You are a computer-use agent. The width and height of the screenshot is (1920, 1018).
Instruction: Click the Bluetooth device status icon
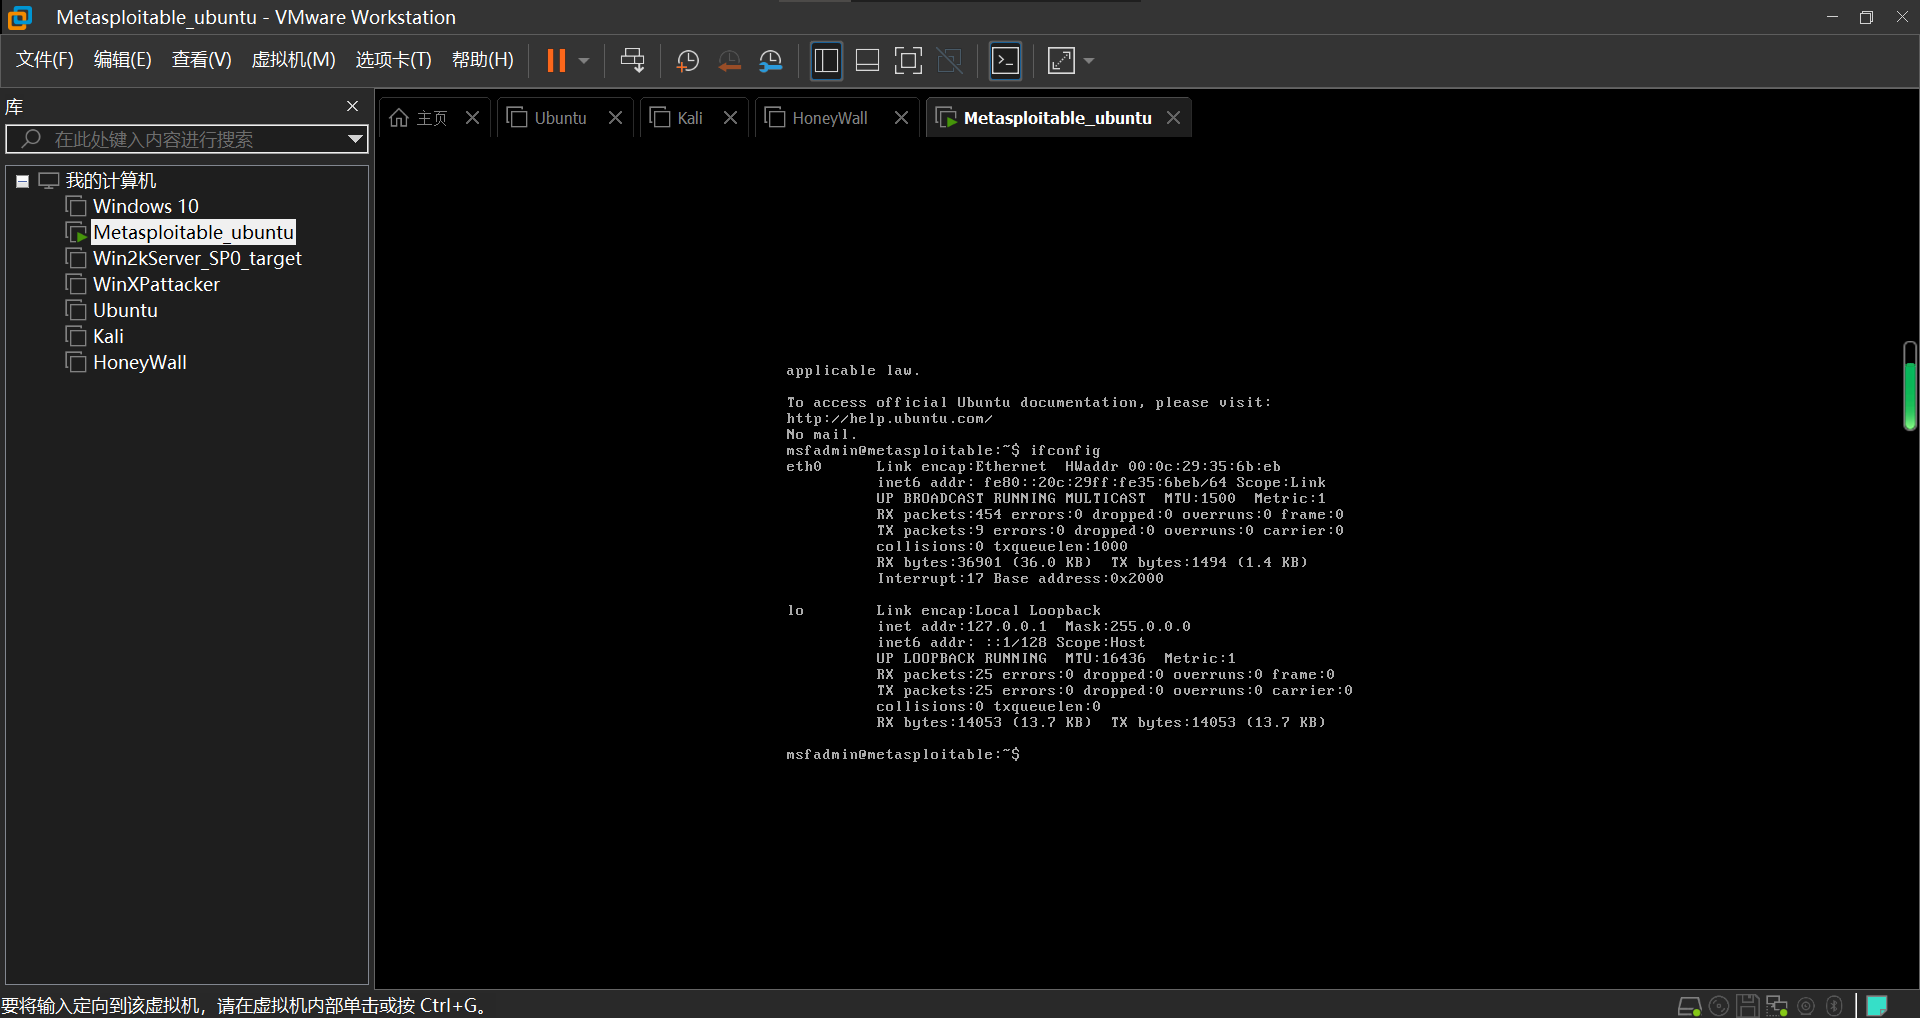tap(1834, 1006)
